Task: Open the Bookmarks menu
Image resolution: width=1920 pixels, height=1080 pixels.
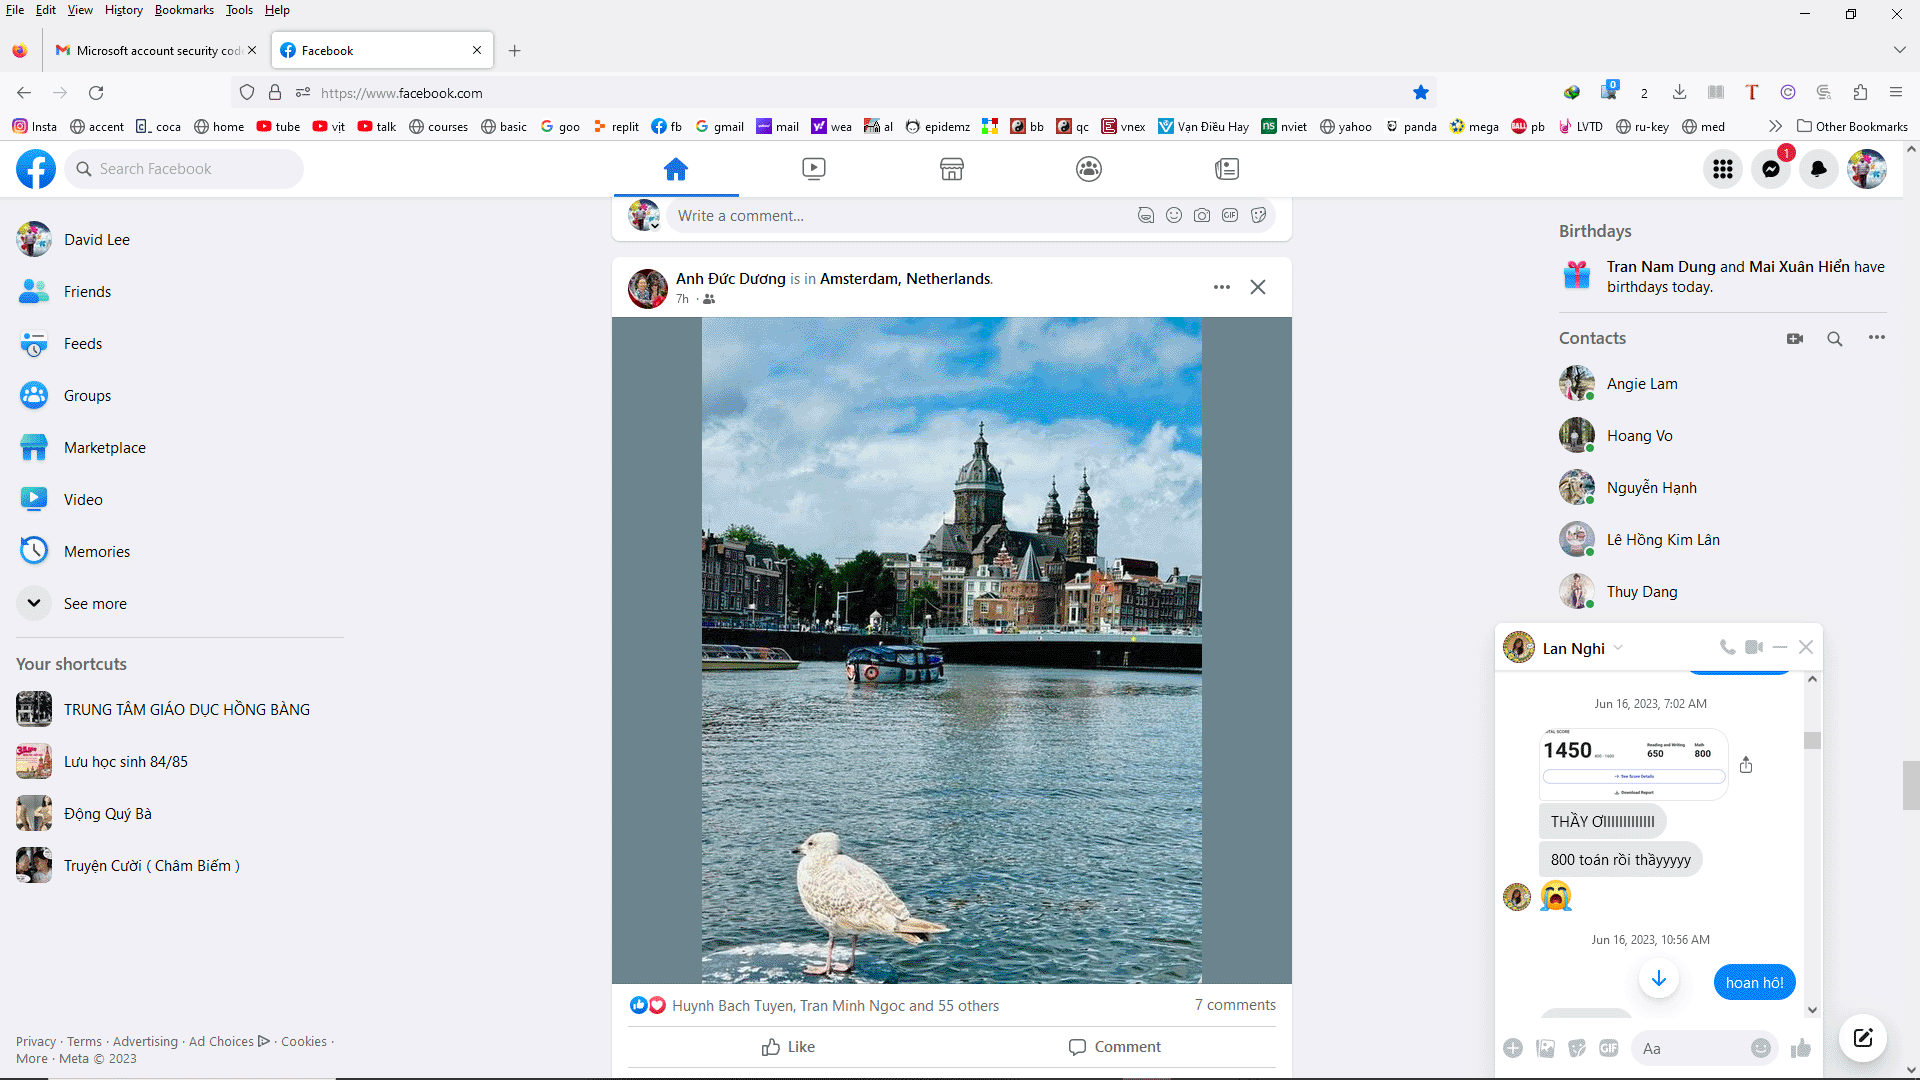Action: coord(184,10)
